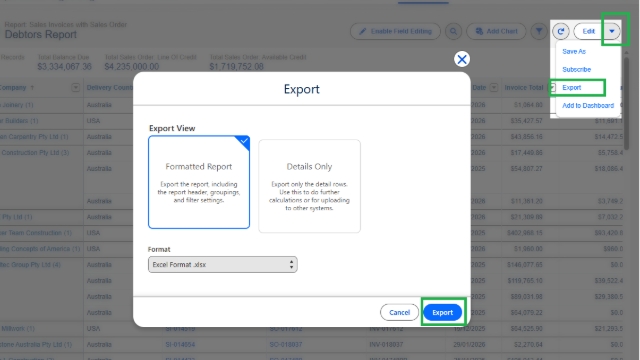Viewport: 640px width, 360px height.
Task: Click the $402,968.15 invoice total cell
Action: [524, 233]
